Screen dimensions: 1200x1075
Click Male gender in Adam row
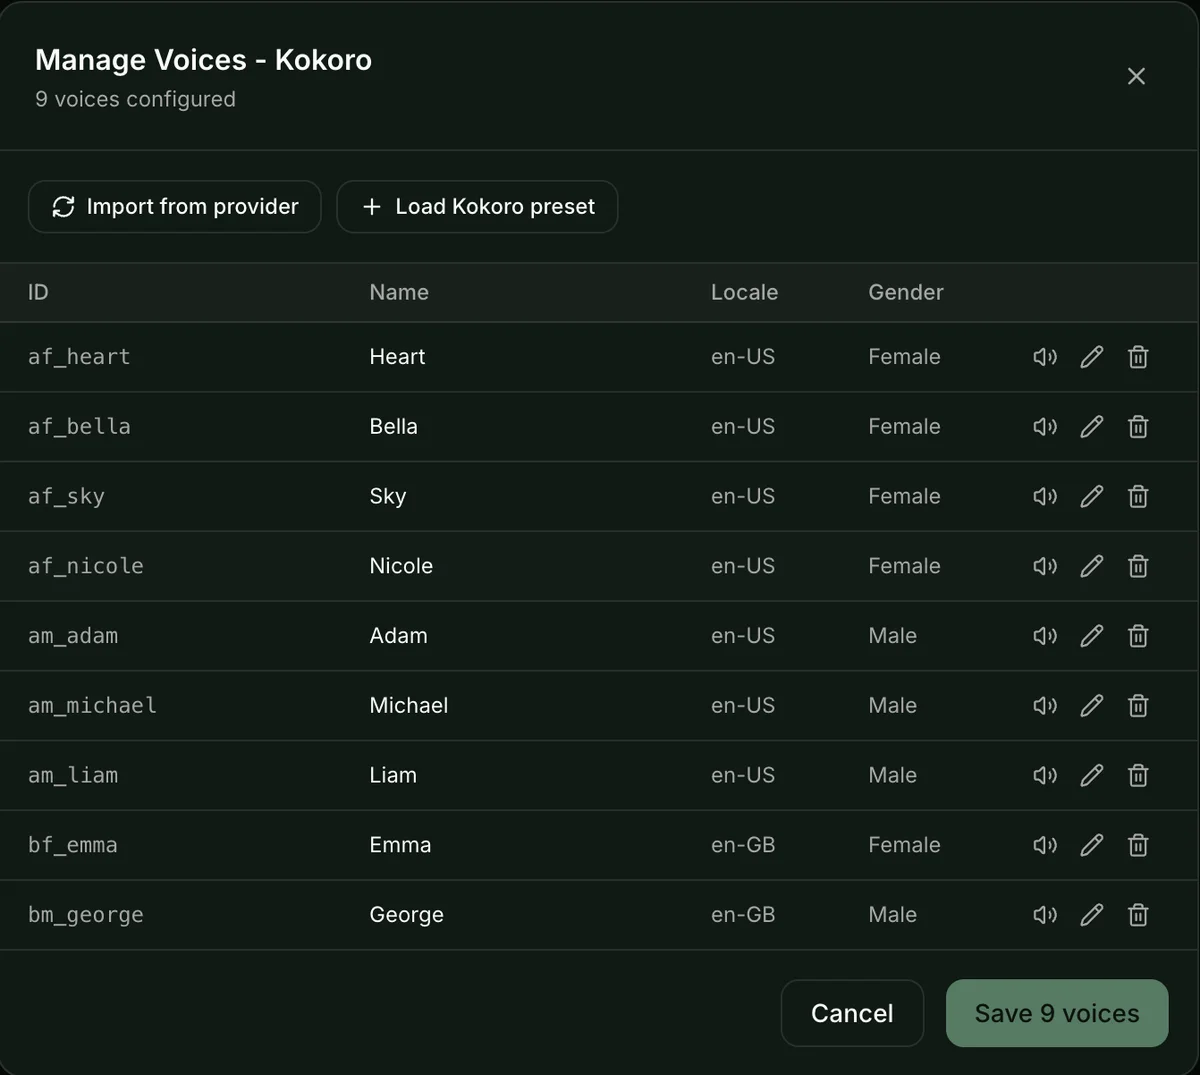pos(892,636)
